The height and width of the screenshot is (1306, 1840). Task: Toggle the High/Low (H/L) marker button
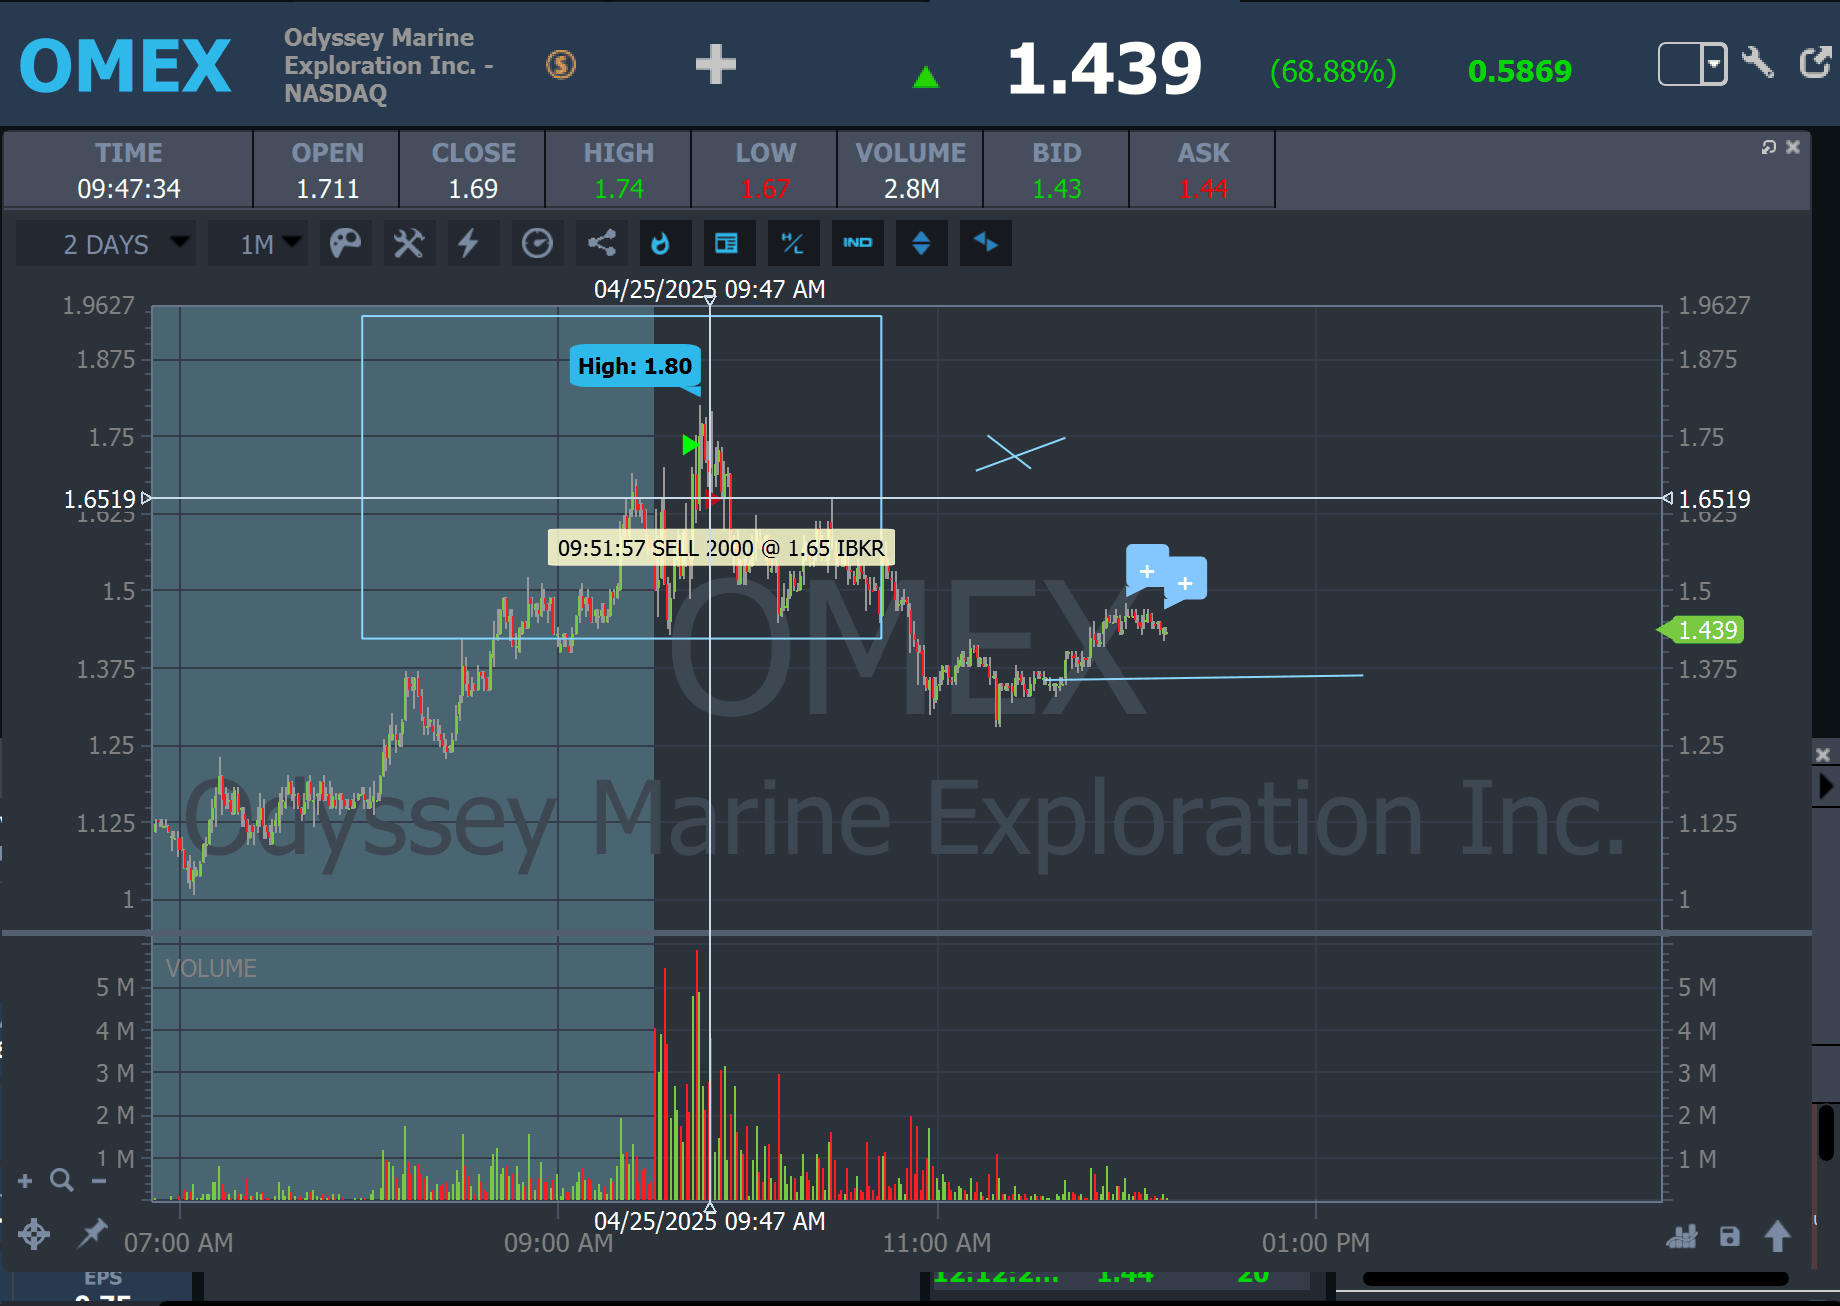coord(793,243)
